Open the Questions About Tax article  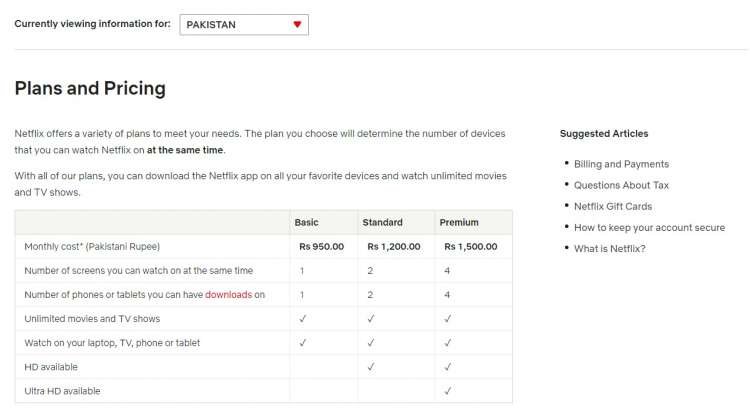[x=619, y=185]
